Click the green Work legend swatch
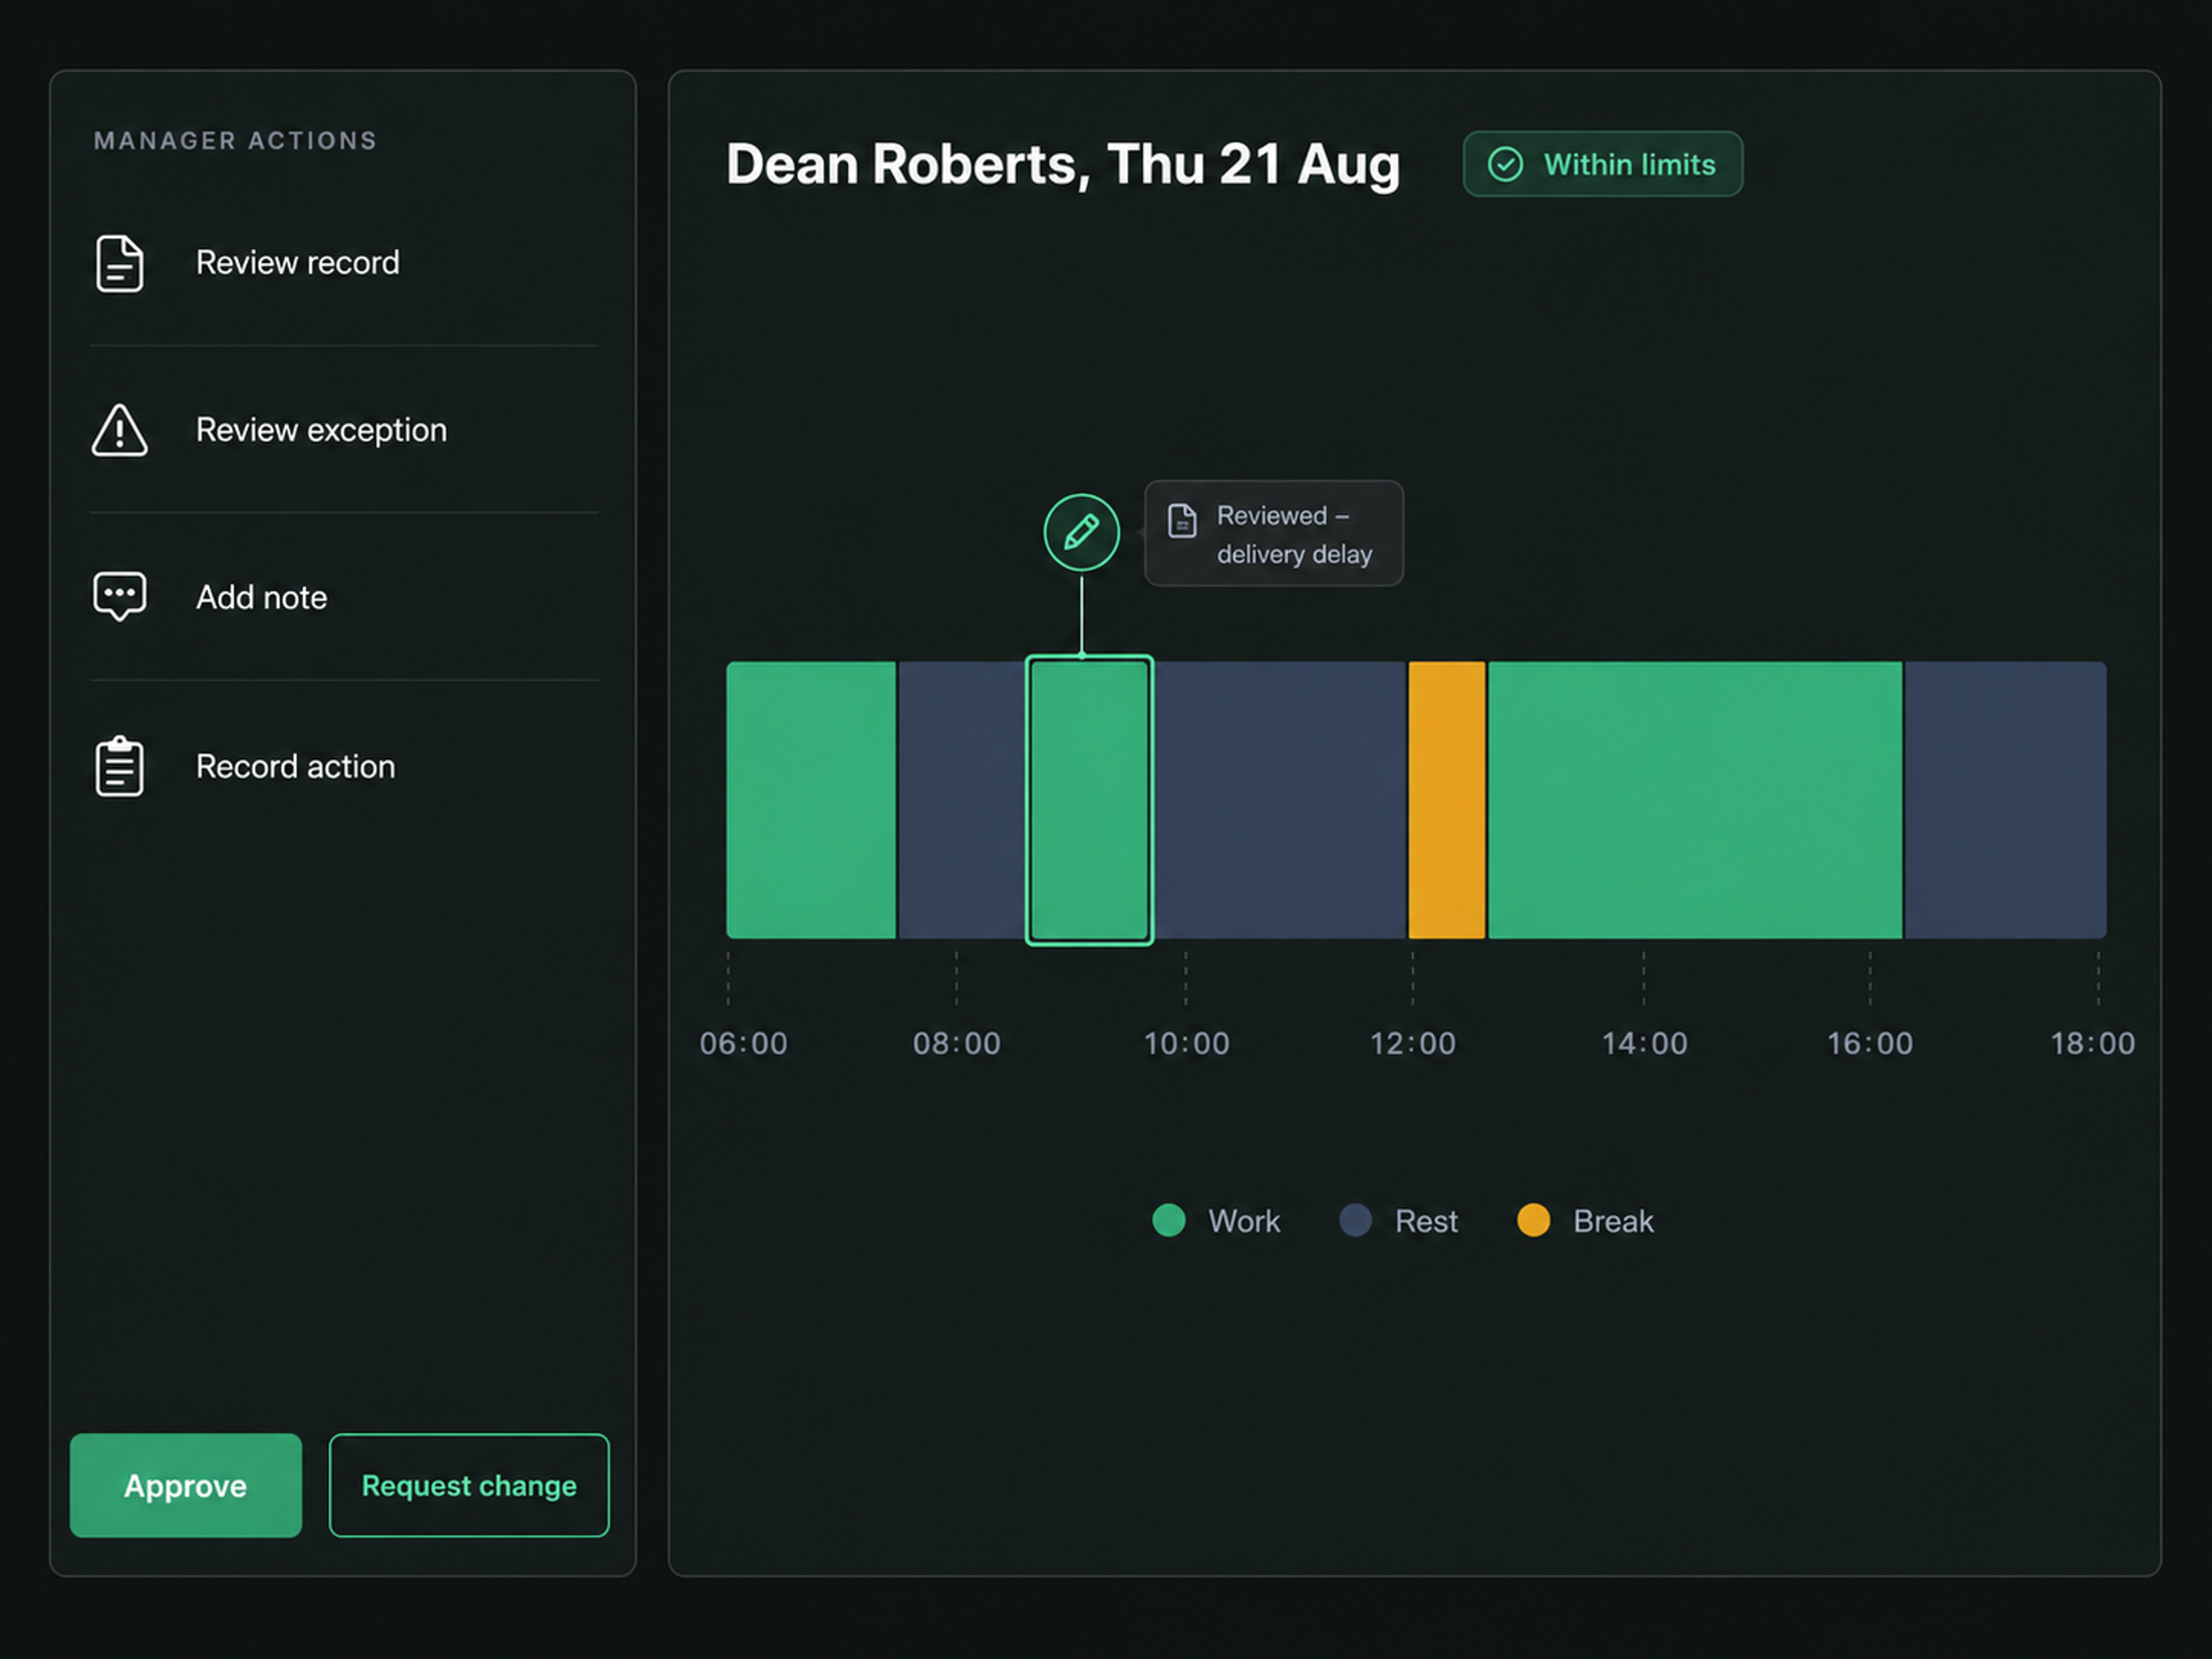Screen dimensions: 2212x1659 click(1169, 1220)
